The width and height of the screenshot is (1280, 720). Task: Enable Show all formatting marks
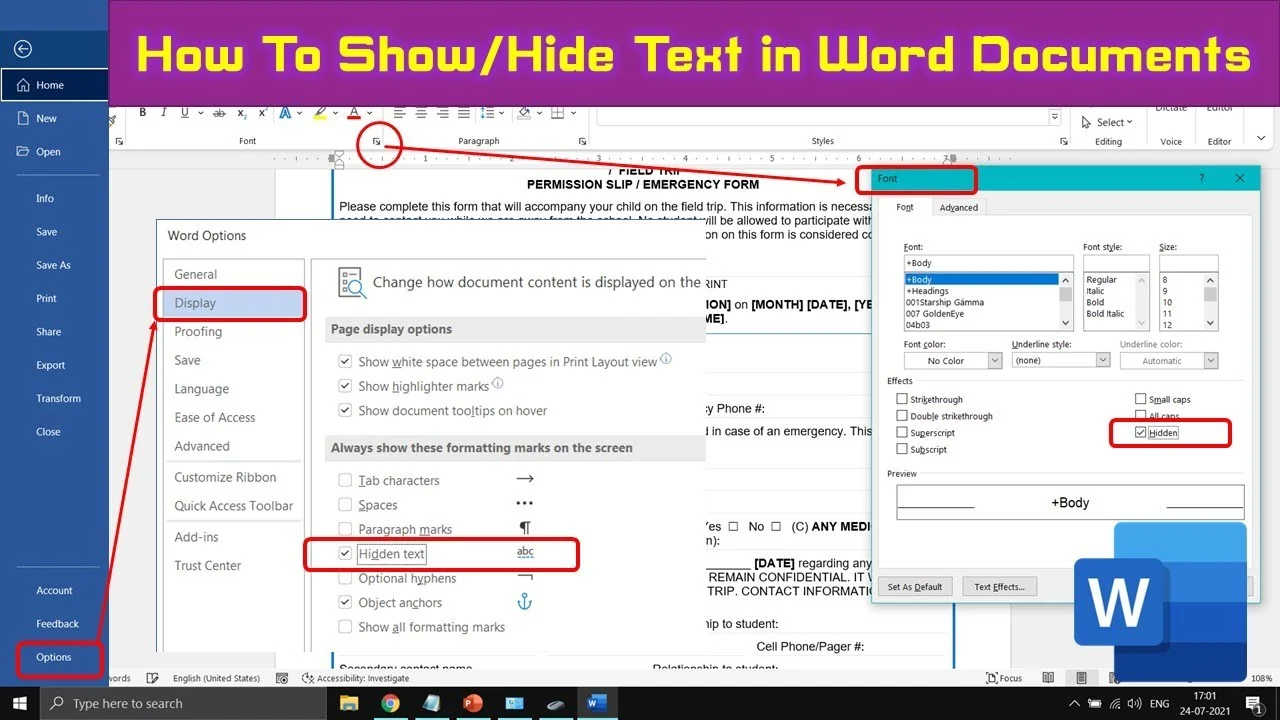pyautogui.click(x=345, y=627)
